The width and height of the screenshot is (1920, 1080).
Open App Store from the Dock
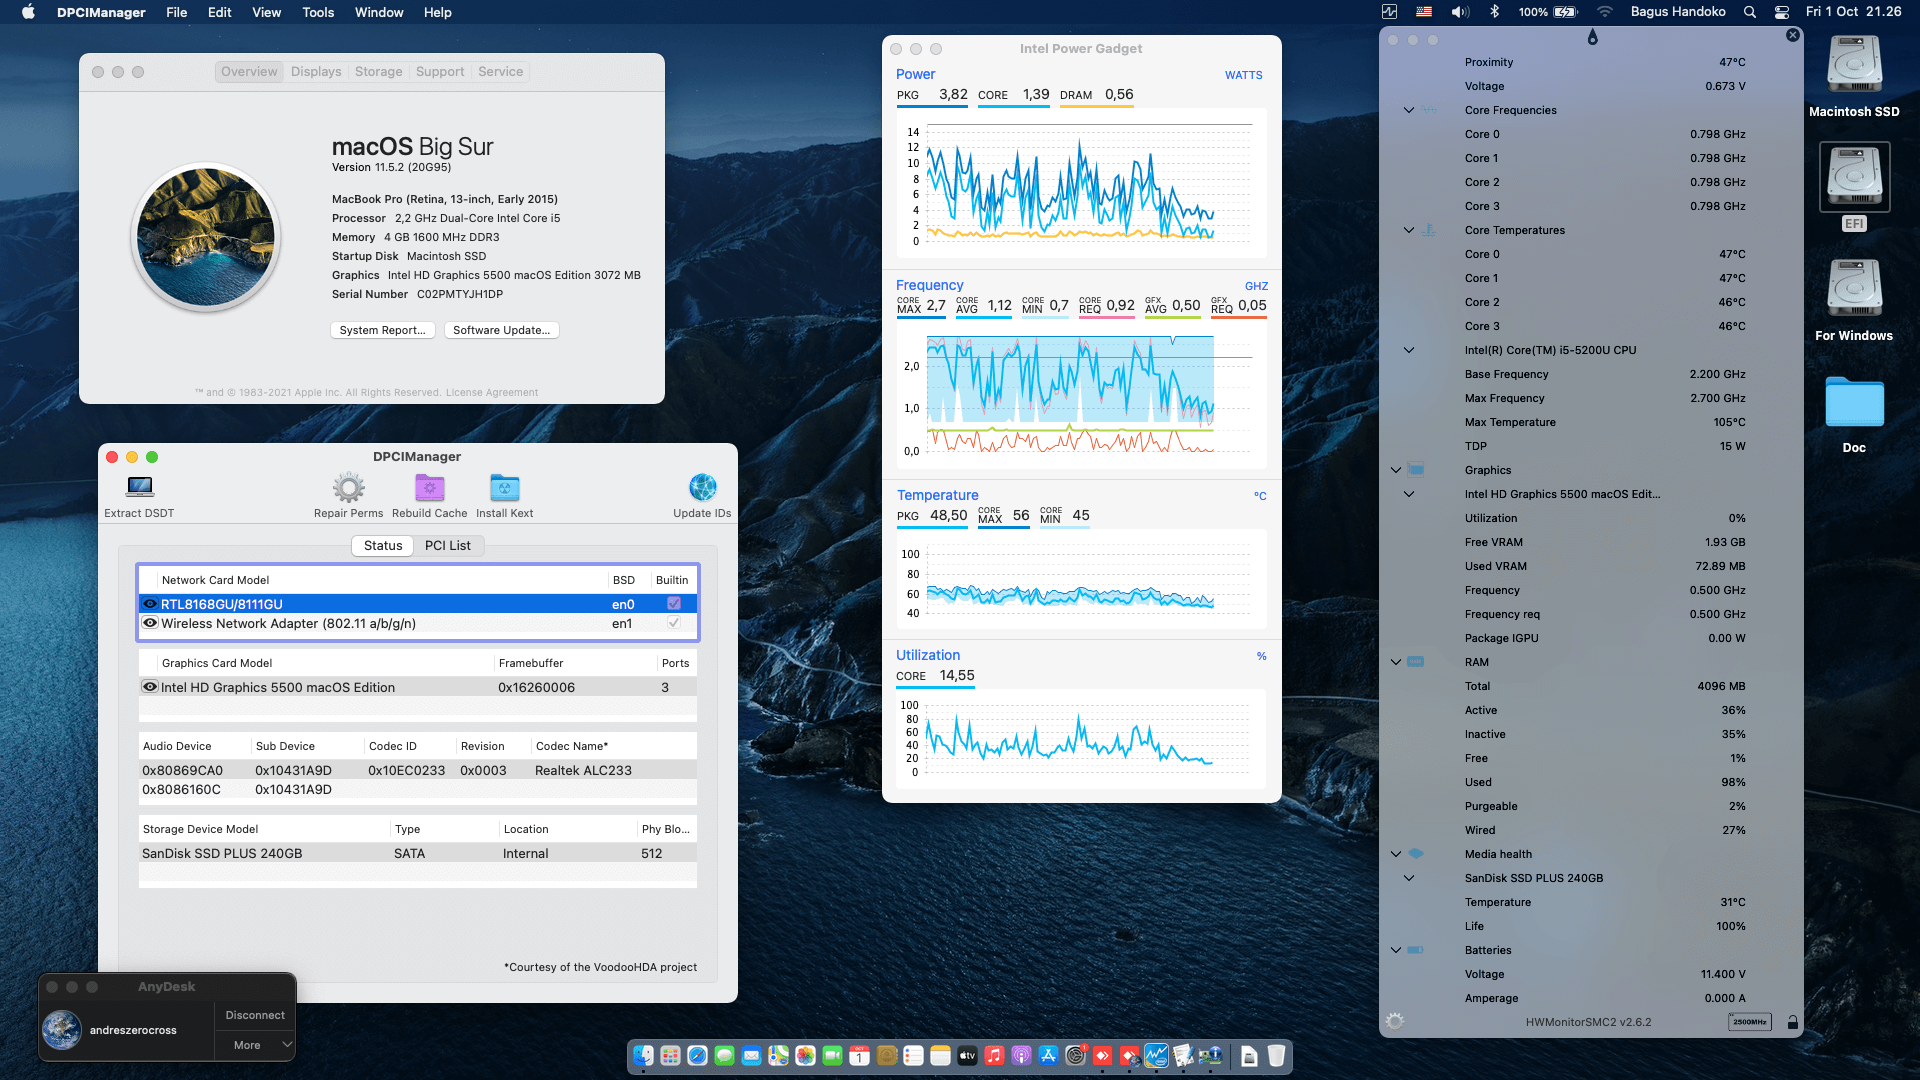pos(1048,1055)
